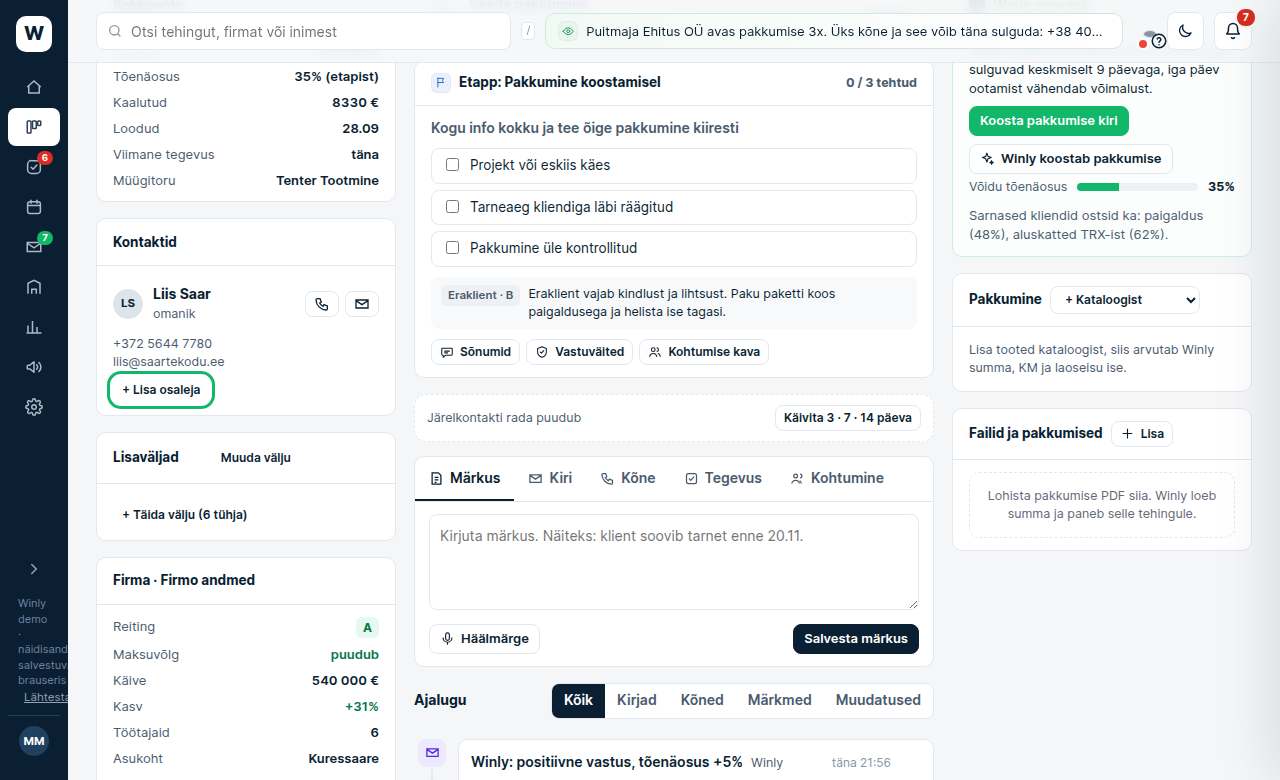
Task: Switch to the Kiri tab
Action: [x=550, y=478]
